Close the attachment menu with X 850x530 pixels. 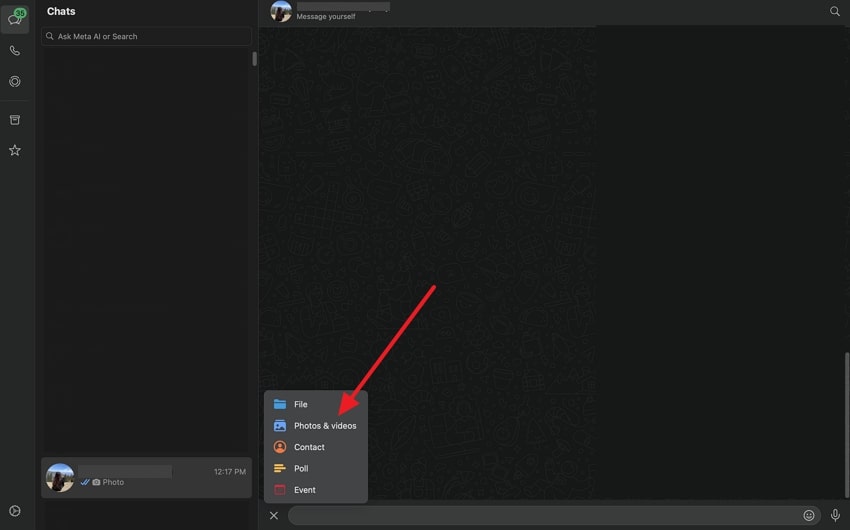click(x=274, y=516)
